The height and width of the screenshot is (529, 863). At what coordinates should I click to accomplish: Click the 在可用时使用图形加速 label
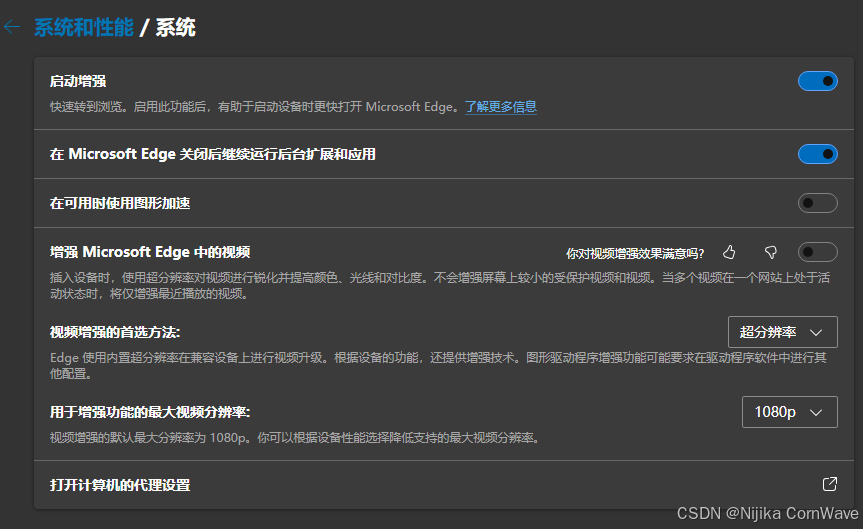point(120,204)
